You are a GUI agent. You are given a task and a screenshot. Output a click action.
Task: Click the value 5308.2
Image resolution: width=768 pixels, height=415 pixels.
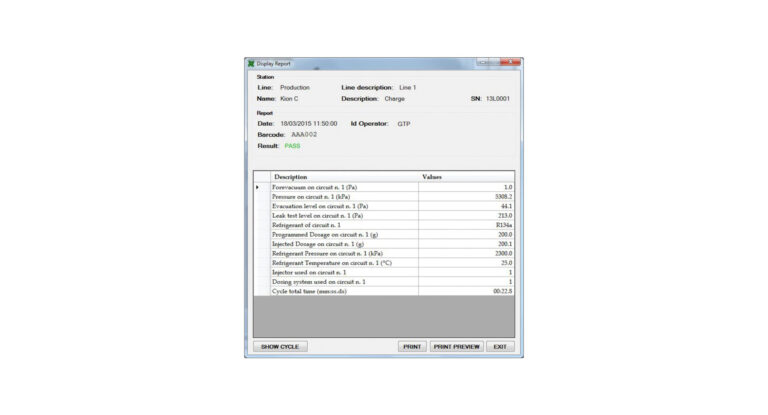point(504,196)
